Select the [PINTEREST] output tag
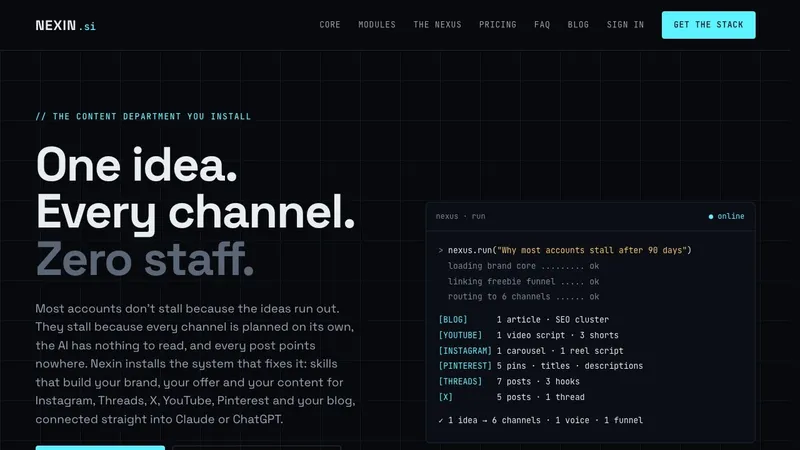The height and width of the screenshot is (450, 800). pyautogui.click(x=465, y=366)
